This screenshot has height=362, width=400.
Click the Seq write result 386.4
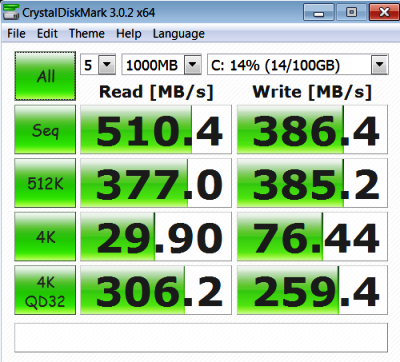click(x=312, y=129)
